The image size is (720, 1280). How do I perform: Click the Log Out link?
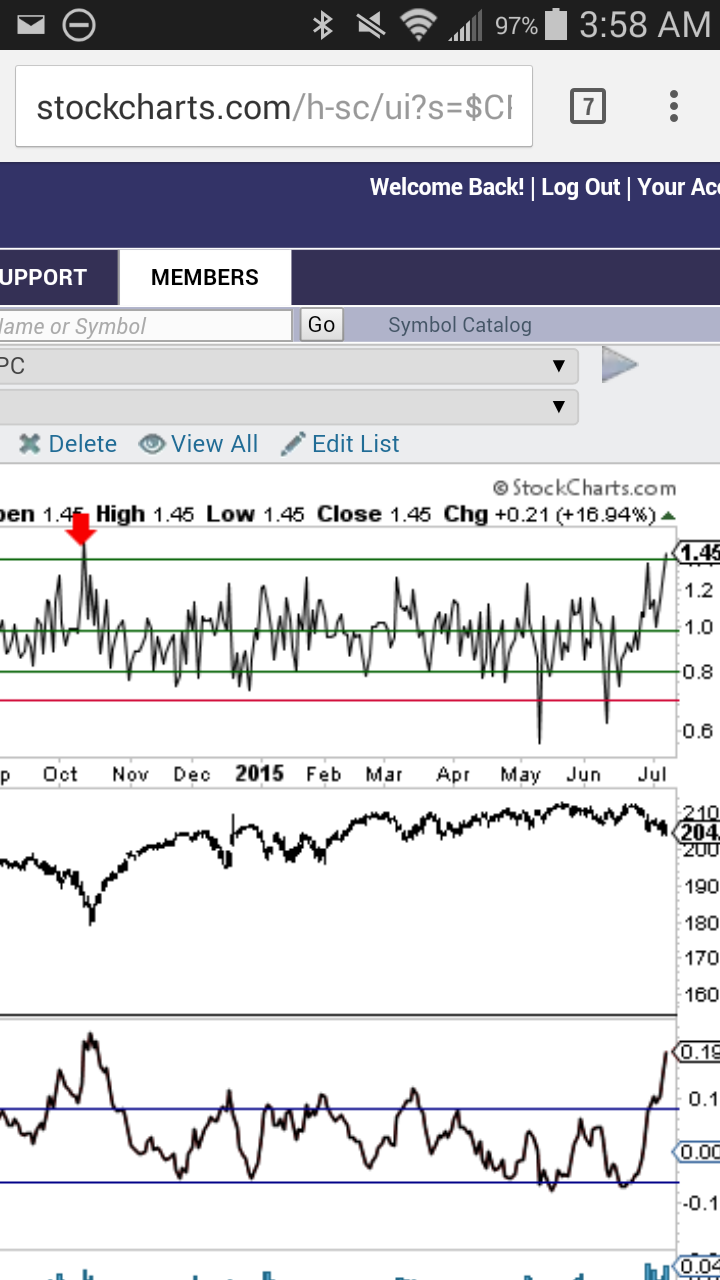click(581, 187)
